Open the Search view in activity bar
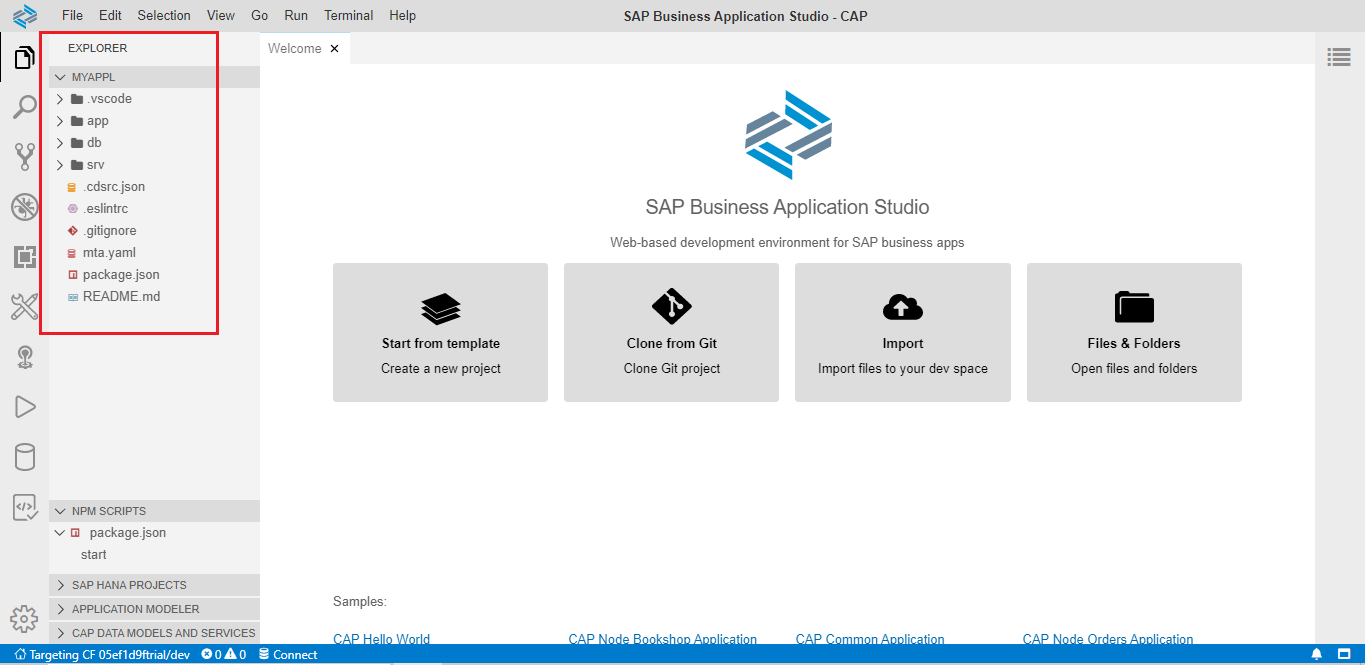The width and height of the screenshot is (1365, 665). (24, 107)
